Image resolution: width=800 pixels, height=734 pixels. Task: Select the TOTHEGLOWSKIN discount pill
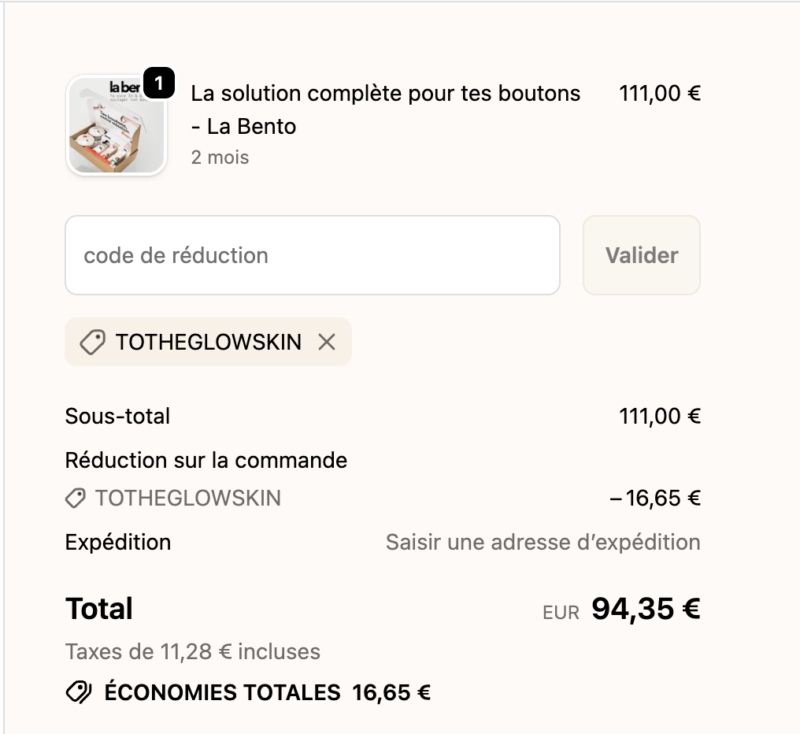[x=207, y=341]
